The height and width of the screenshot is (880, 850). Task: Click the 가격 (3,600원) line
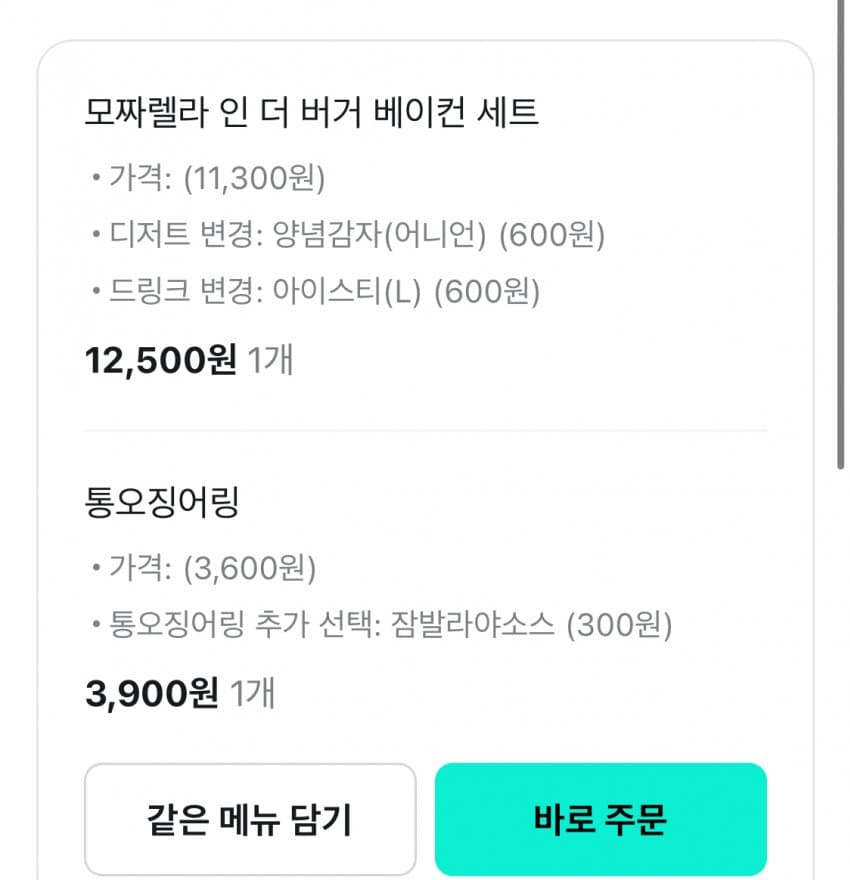[x=202, y=569]
